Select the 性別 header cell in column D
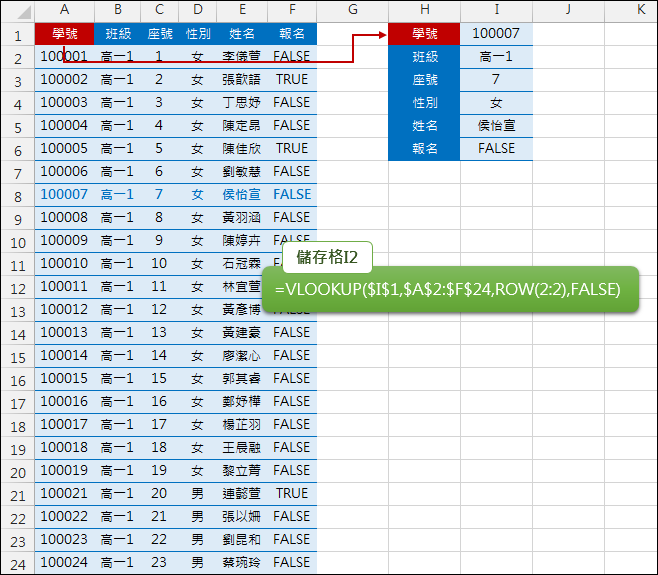The width and height of the screenshot is (658, 575). click(198, 34)
